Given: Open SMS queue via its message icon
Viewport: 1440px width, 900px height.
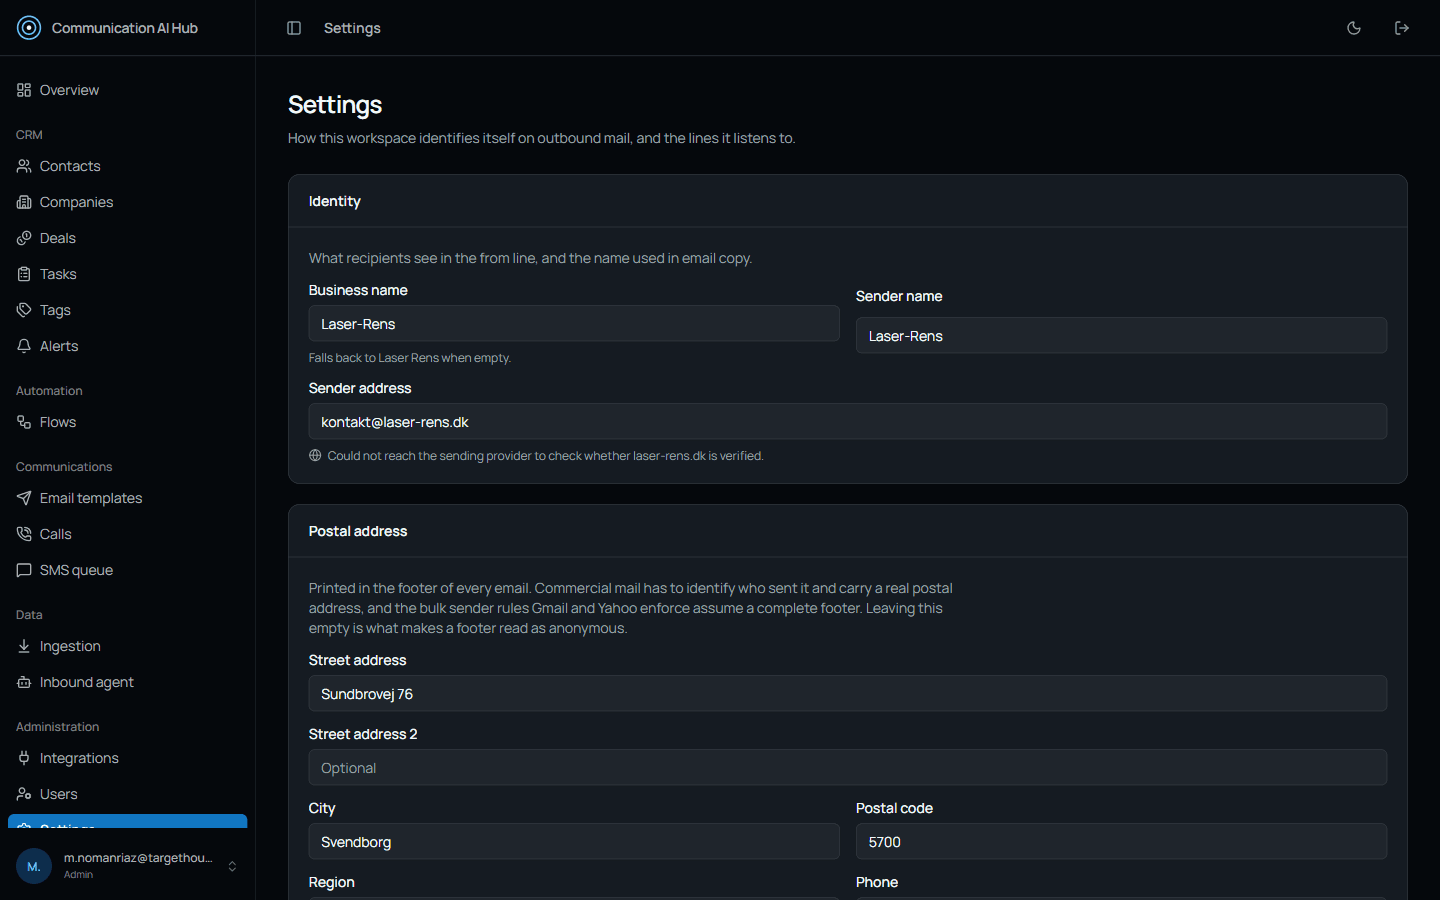Looking at the screenshot, I should [x=24, y=570].
